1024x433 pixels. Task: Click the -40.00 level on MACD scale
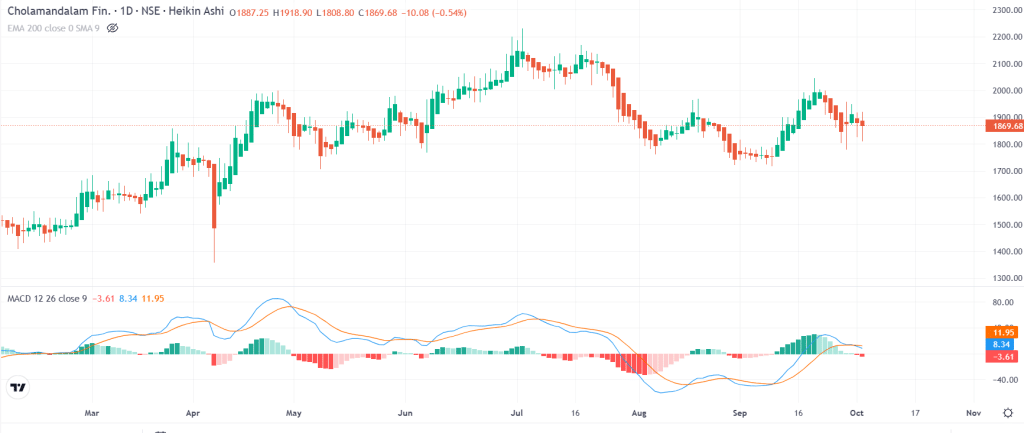(x=1003, y=380)
